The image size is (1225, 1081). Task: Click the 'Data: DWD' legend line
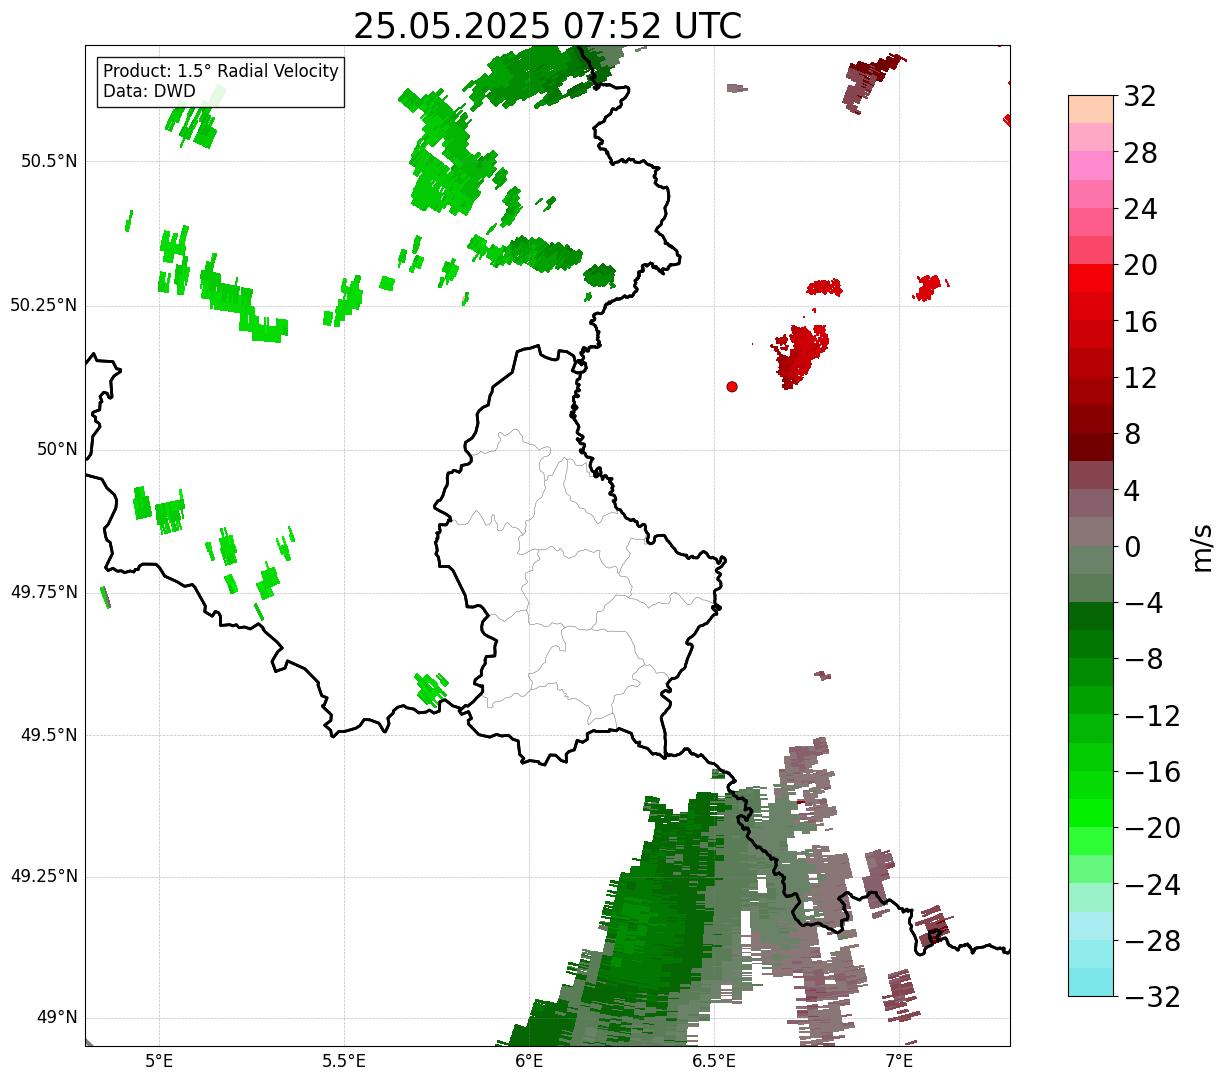(149, 92)
